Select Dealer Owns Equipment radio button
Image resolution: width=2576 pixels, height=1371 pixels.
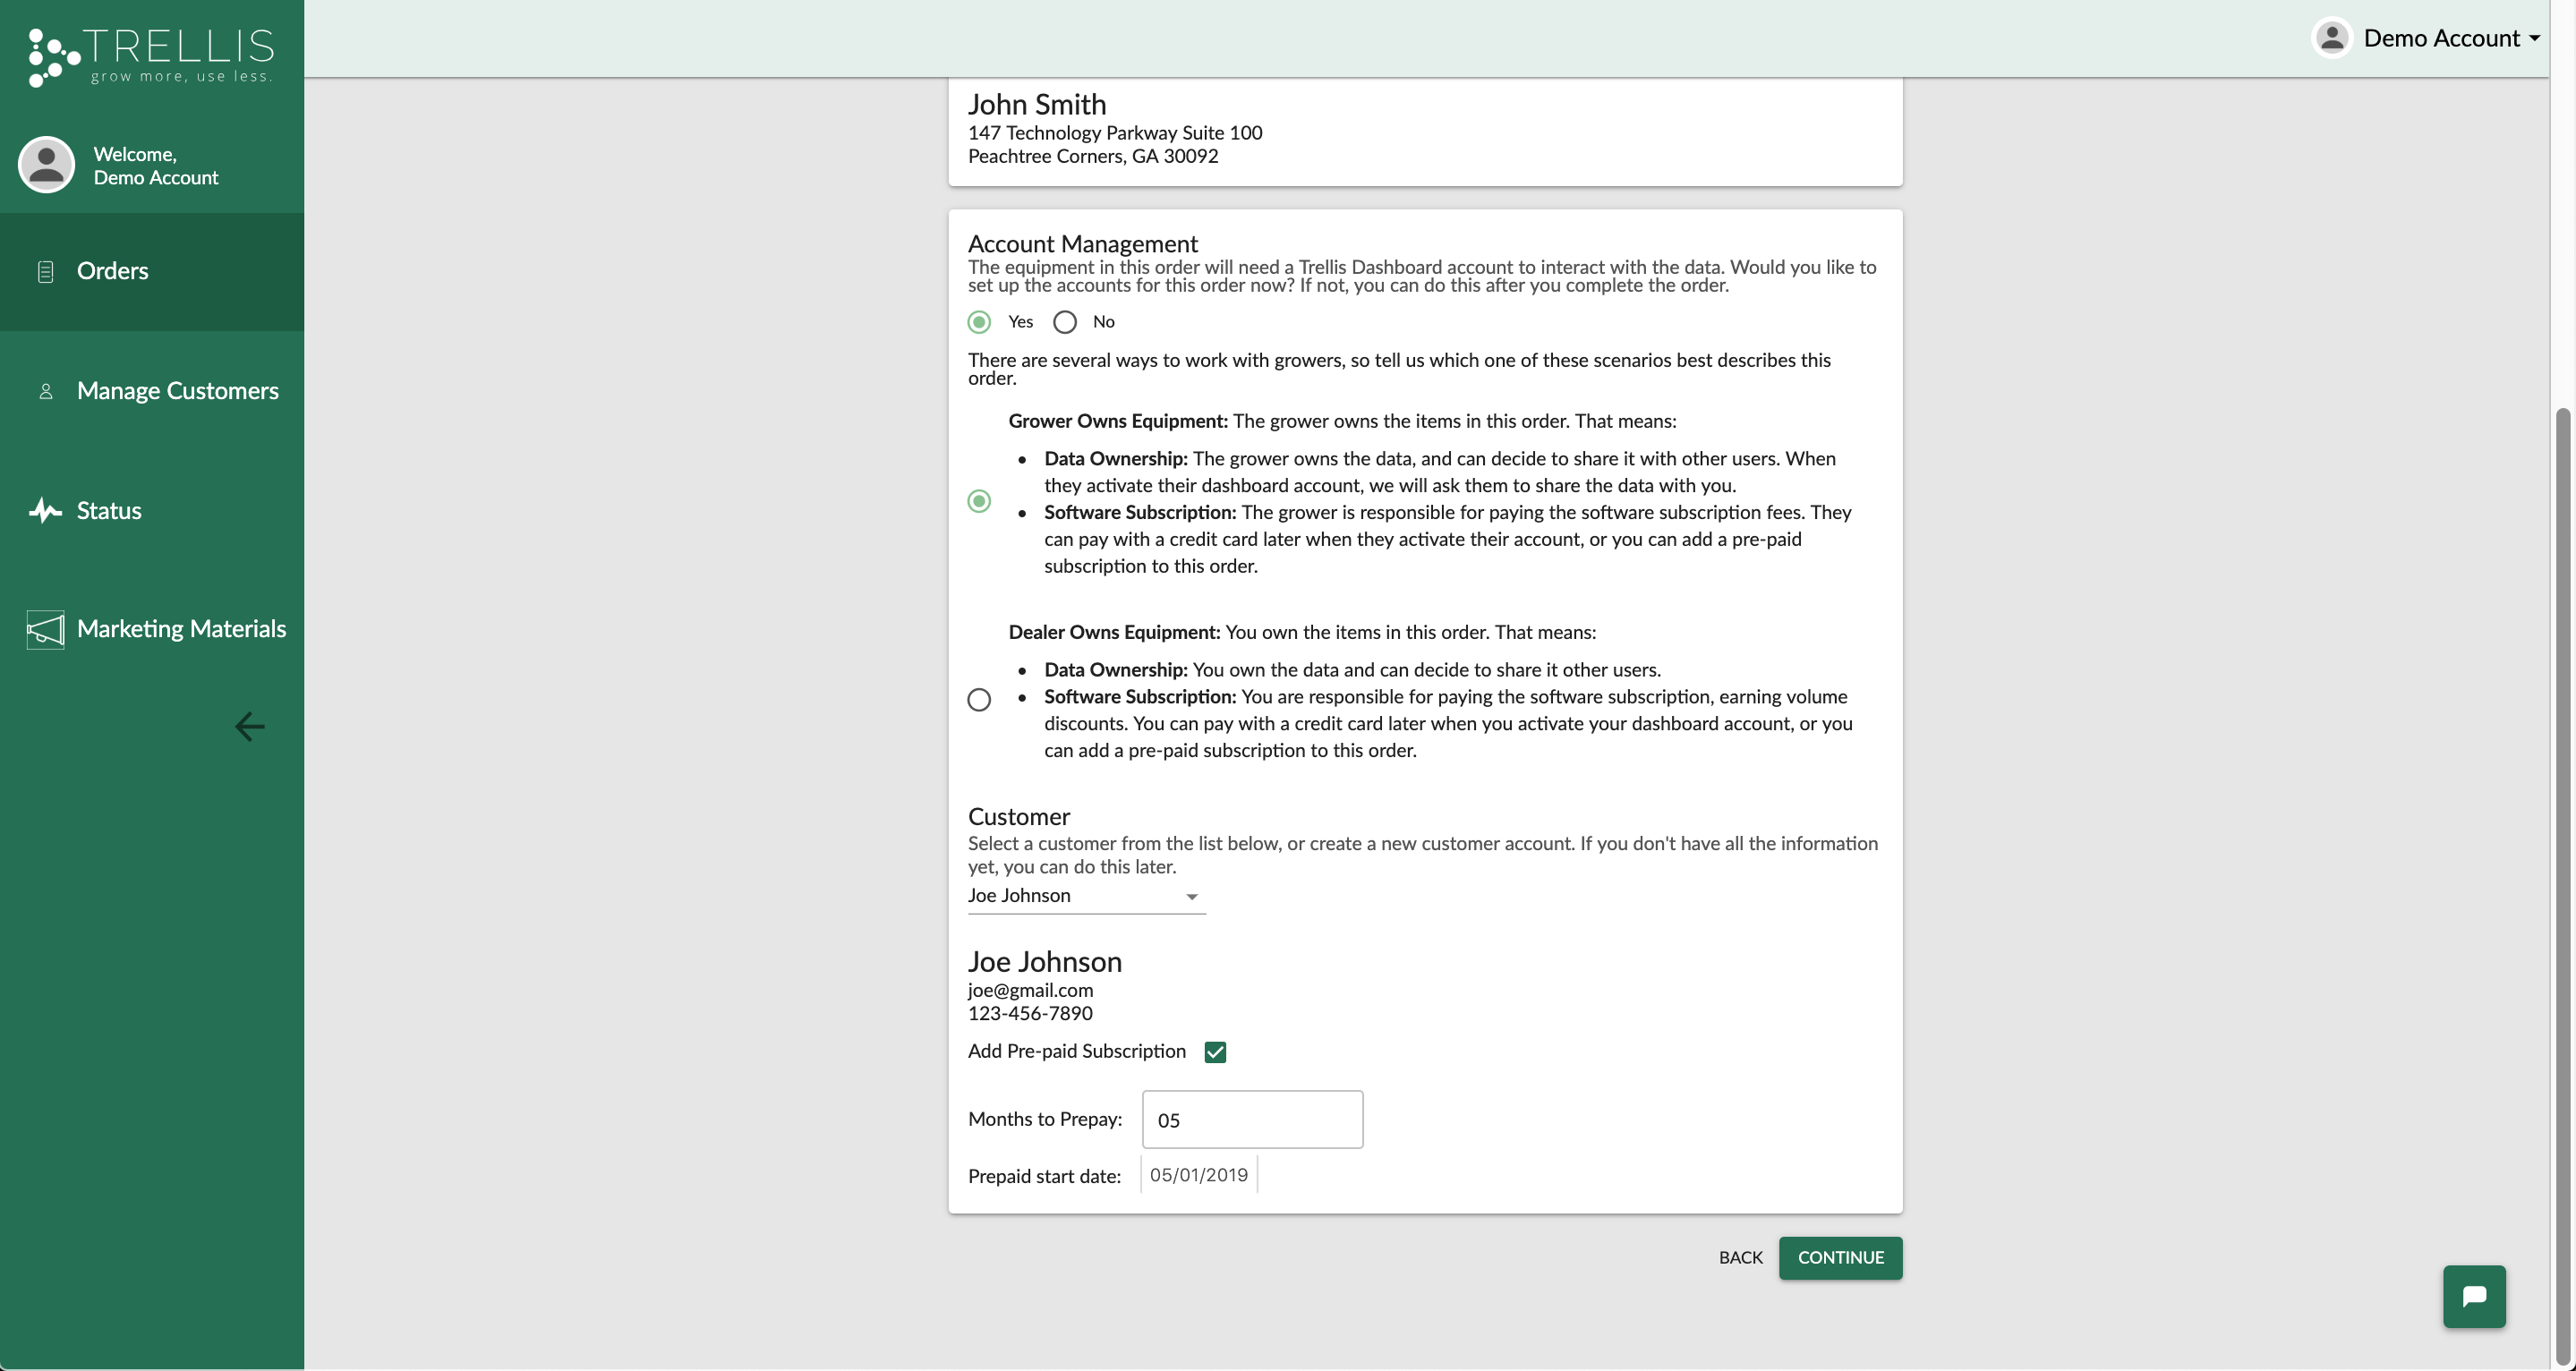[x=979, y=699]
